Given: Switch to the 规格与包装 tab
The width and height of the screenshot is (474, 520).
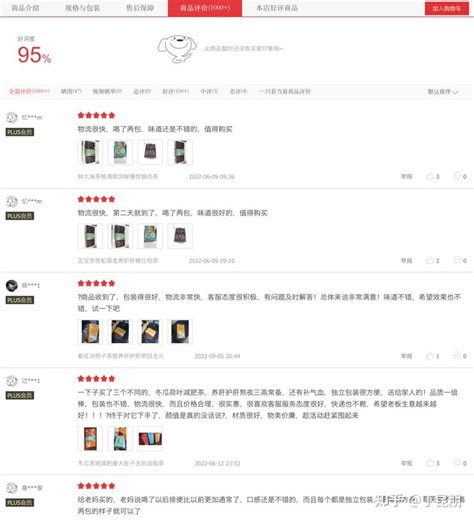Looking at the screenshot, I should pos(83,8).
